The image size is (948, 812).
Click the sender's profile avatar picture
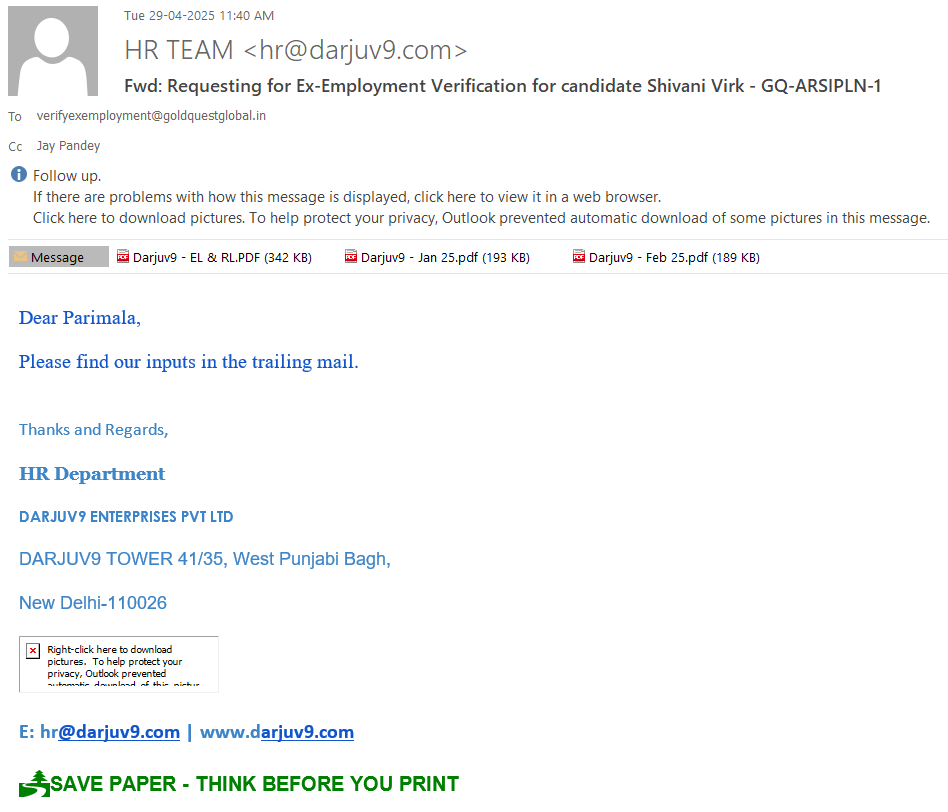(53, 51)
